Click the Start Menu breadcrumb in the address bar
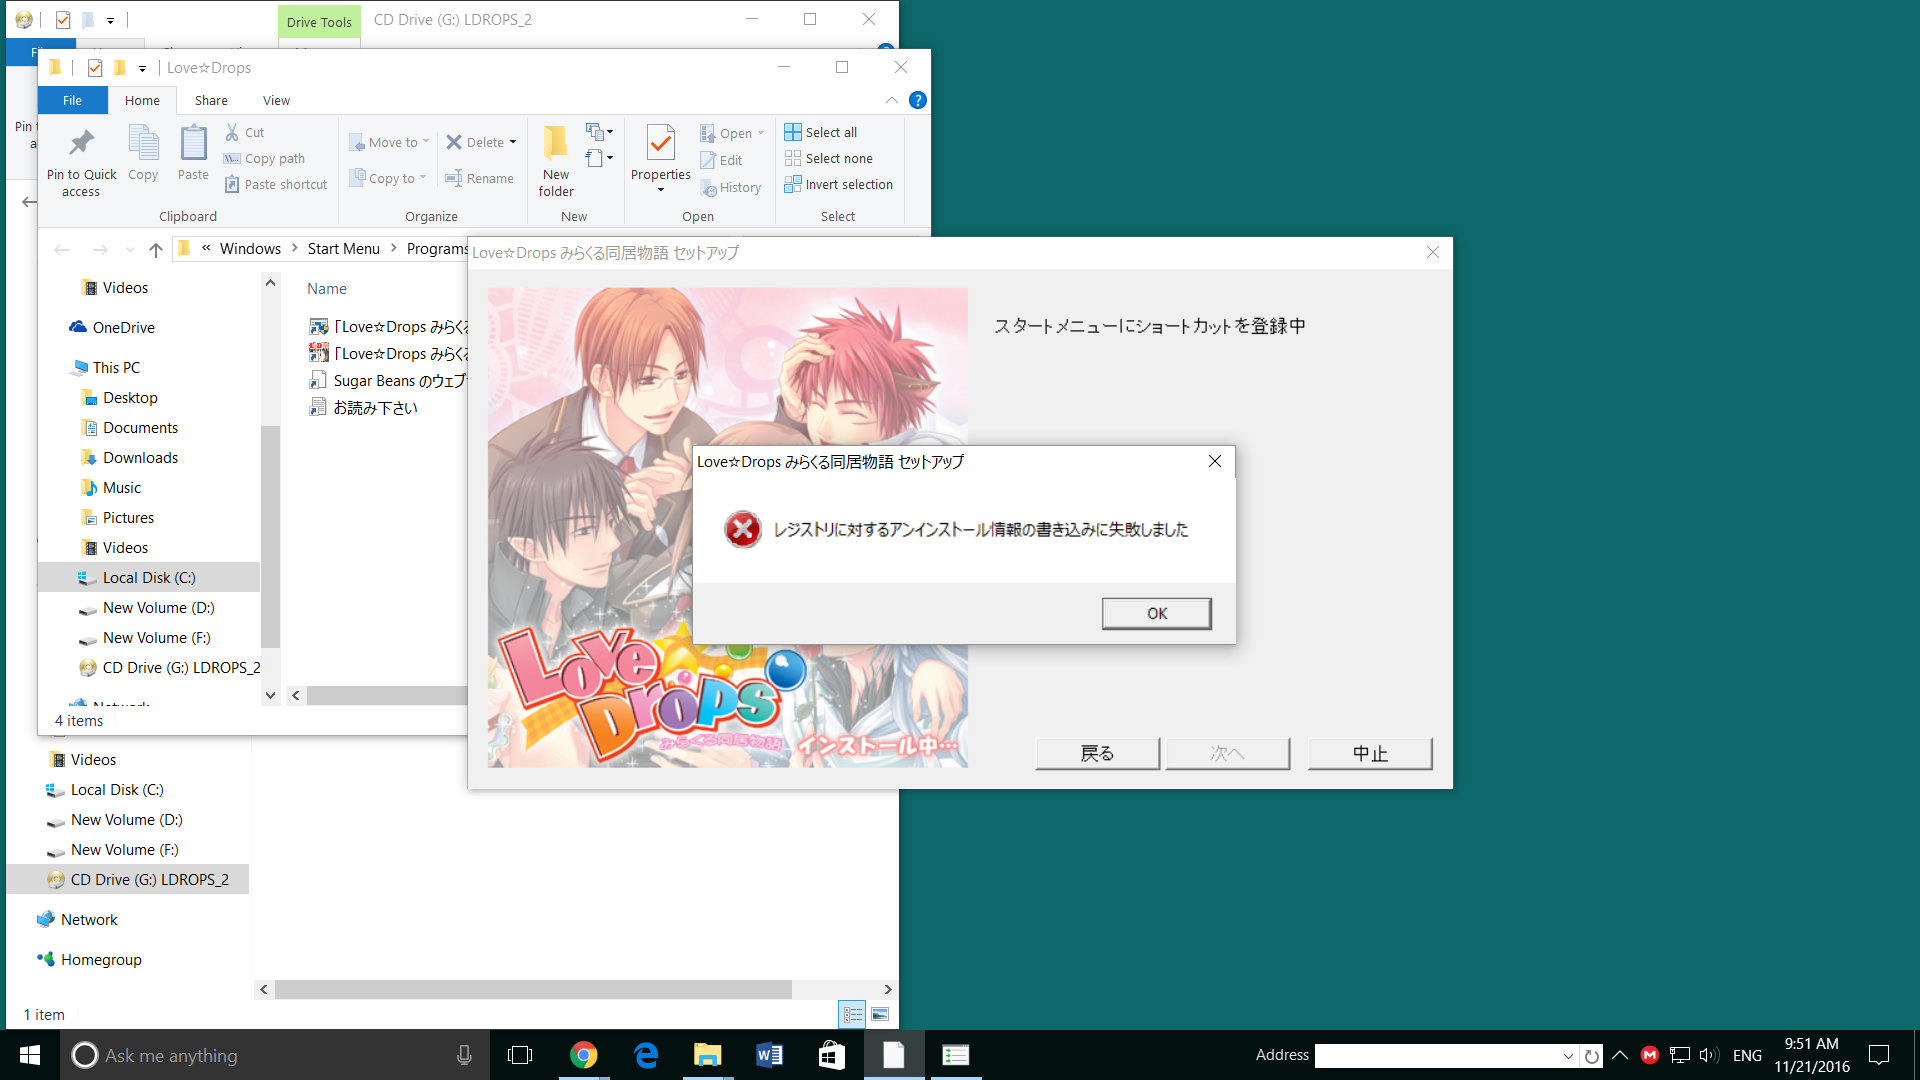 coord(343,249)
